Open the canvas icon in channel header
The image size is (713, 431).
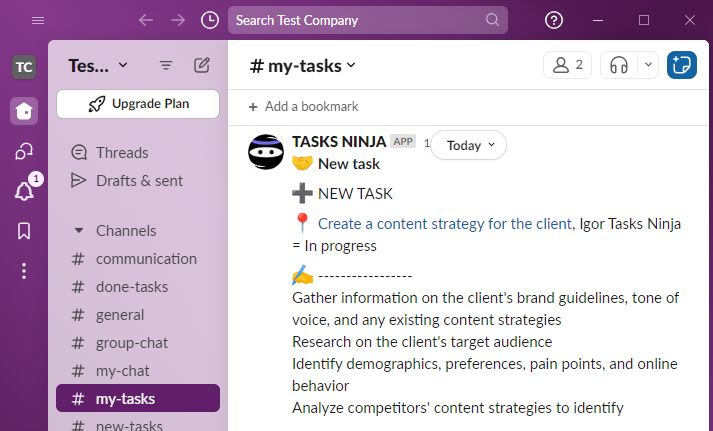click(x=682, y=66)
